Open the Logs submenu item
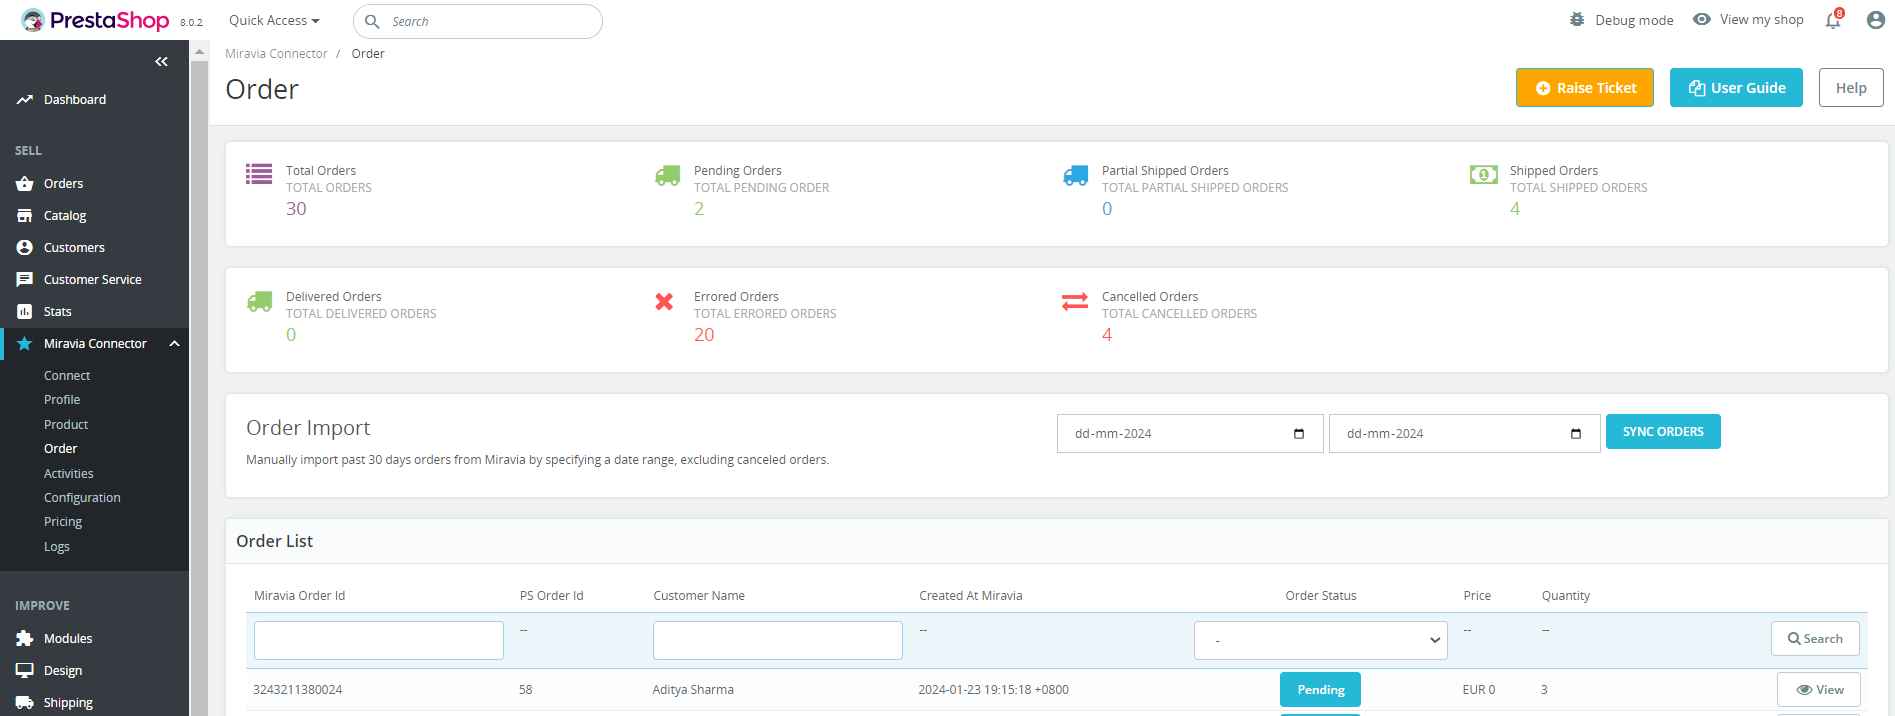 coord(57,547)
